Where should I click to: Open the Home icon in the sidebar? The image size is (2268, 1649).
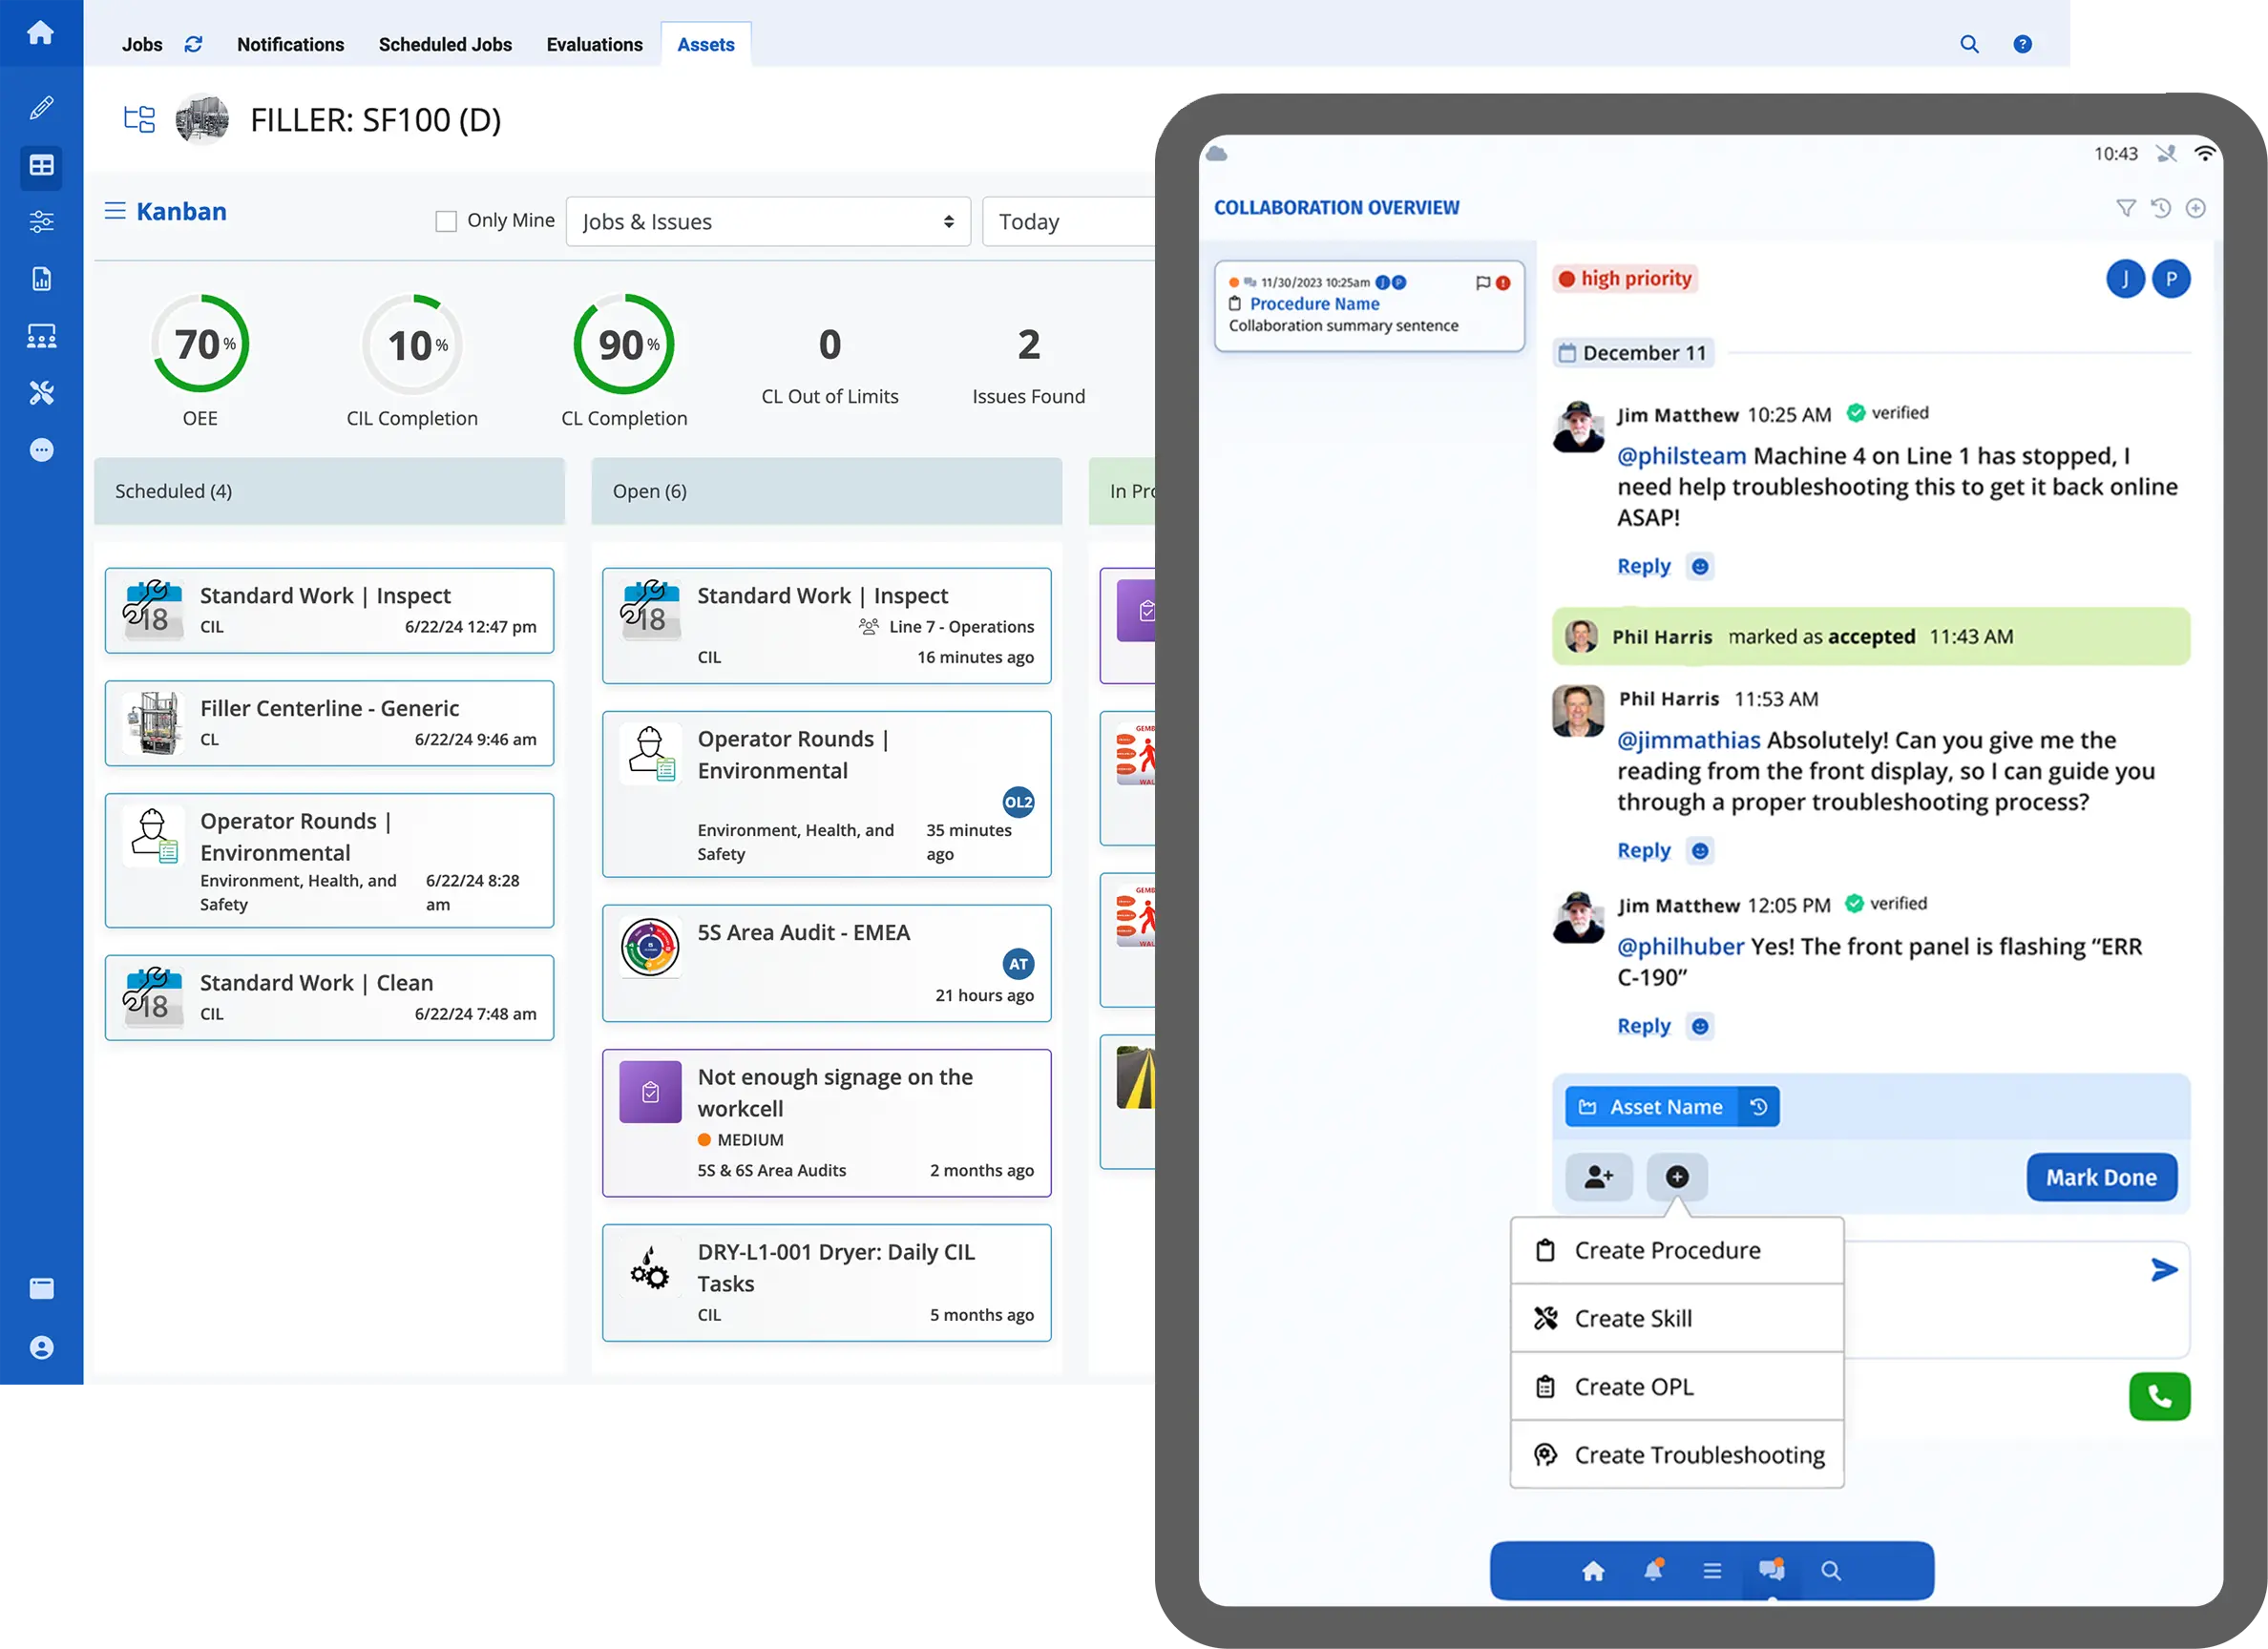tap(41, 33)
